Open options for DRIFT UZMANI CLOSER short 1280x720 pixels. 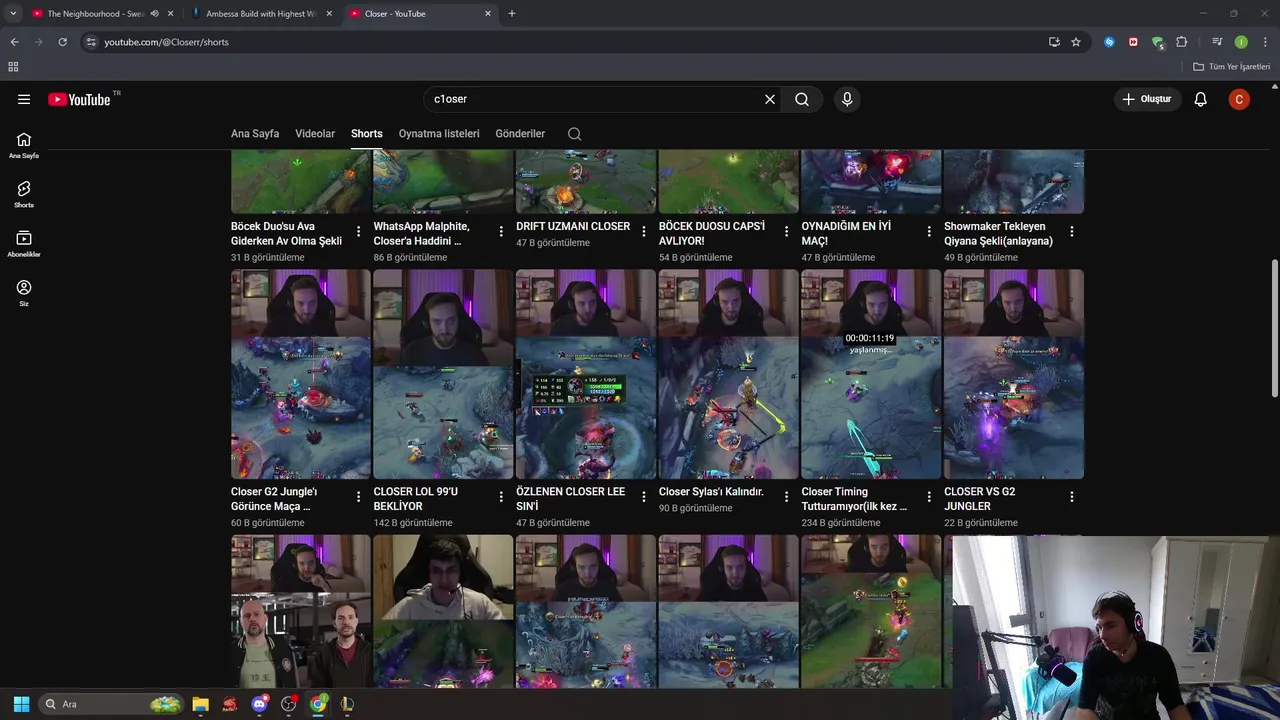(644, 232)
